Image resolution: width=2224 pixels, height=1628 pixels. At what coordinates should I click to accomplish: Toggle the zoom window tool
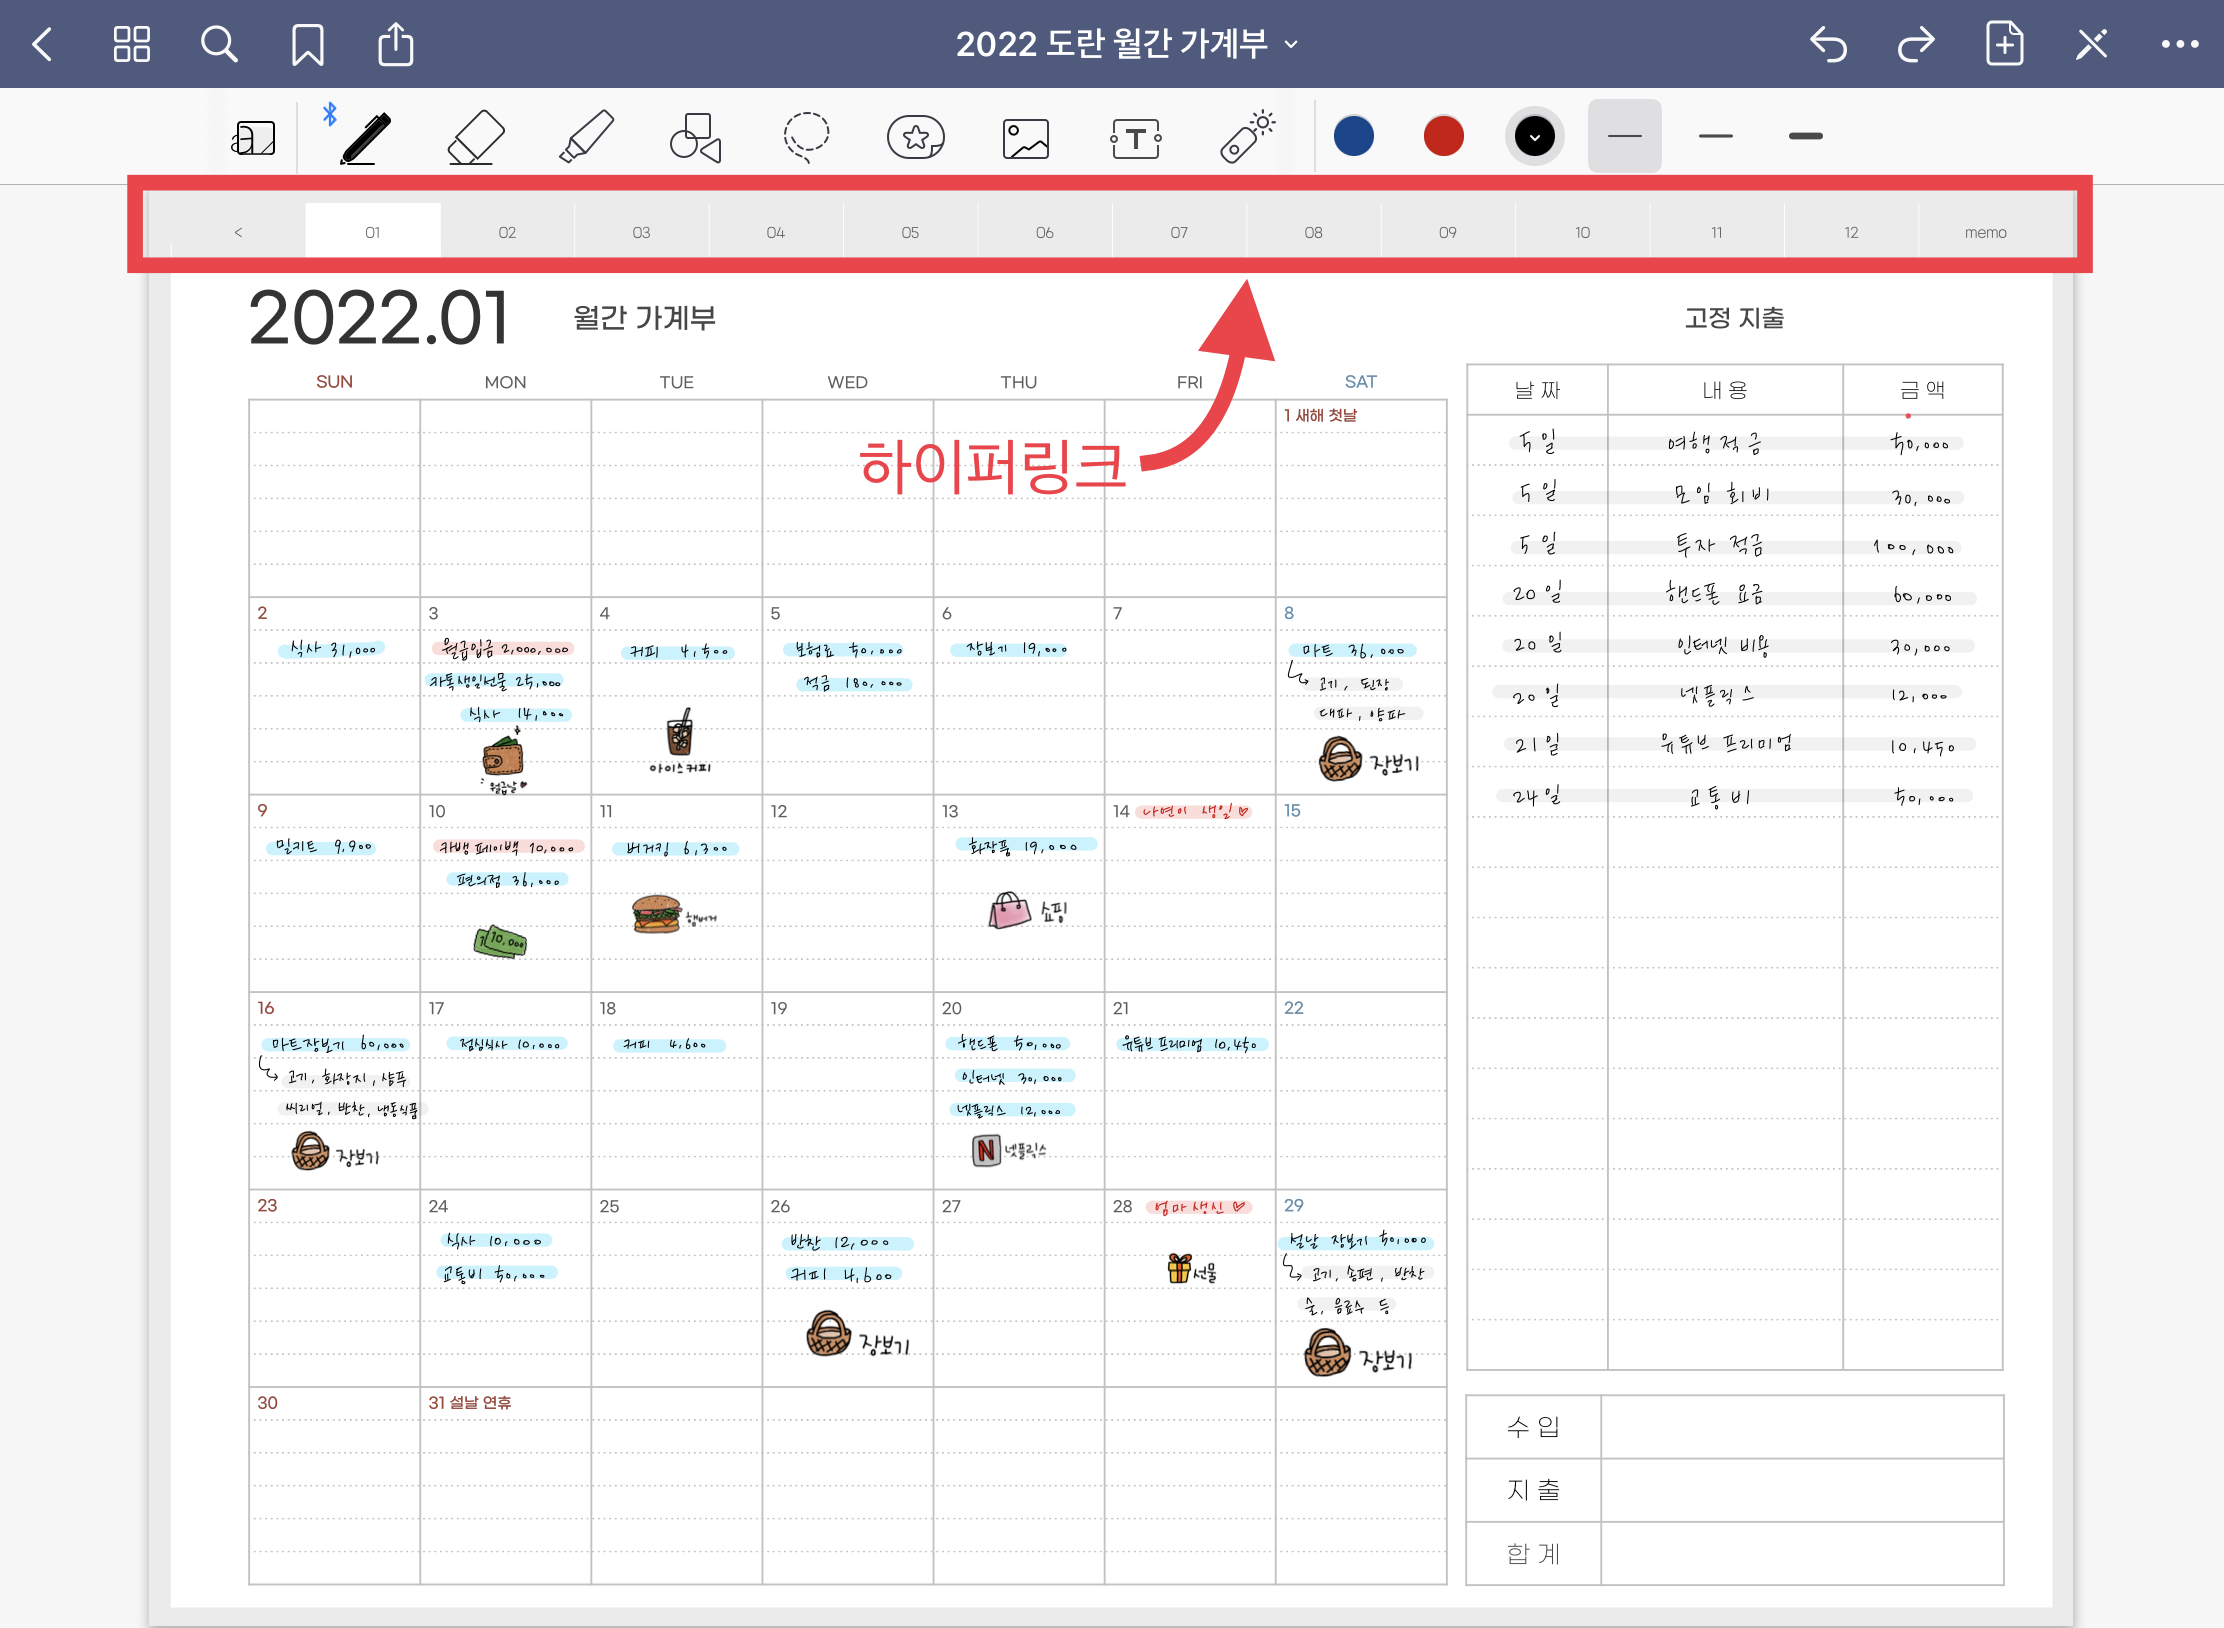pyautogui.click(x=254, y=138)
